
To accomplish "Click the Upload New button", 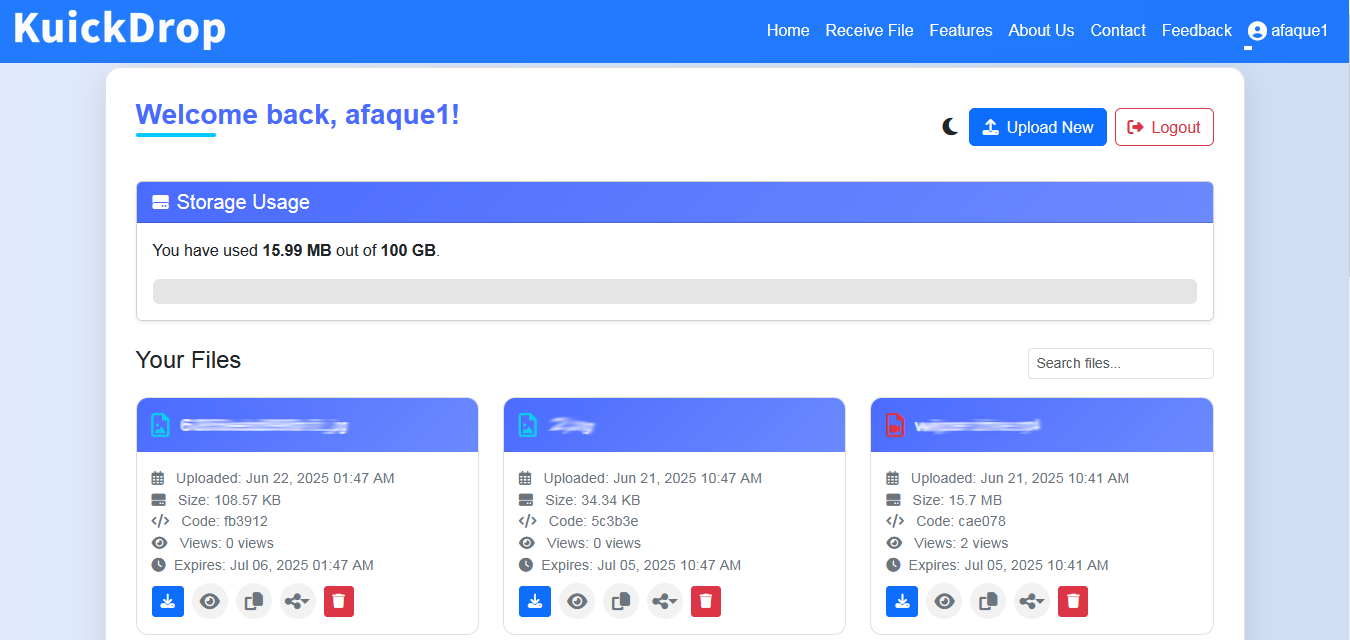I will point(1038,127).
